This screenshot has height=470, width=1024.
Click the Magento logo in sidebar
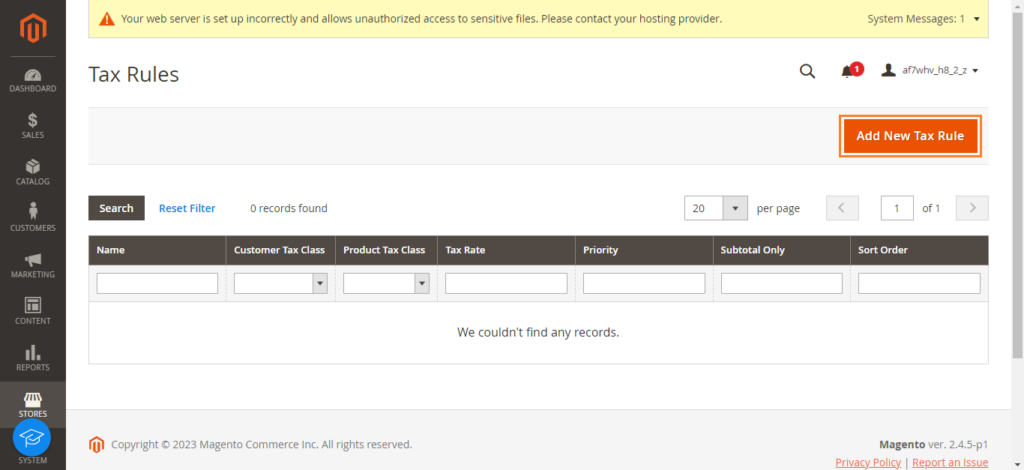(33, 28)
